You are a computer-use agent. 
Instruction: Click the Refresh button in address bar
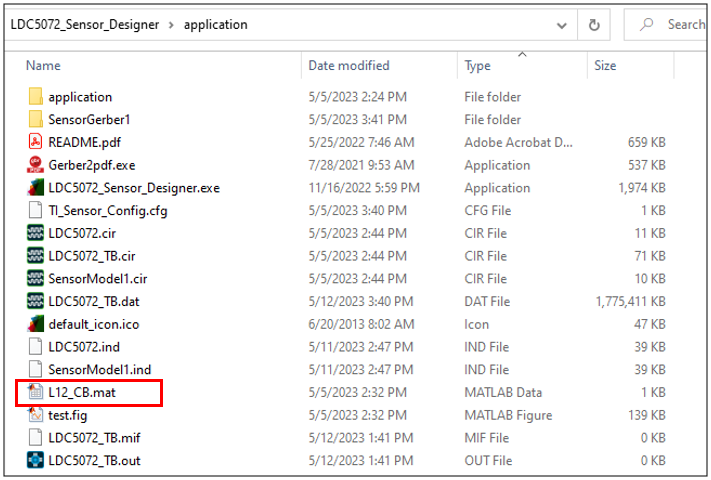tap(594, 25)
